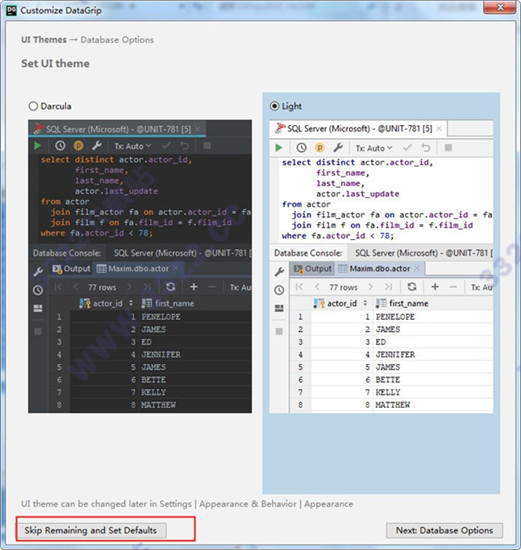Viewport: 521px width, 550px height.
Task: Select the Light theme radio button
Action: [275, 106]
